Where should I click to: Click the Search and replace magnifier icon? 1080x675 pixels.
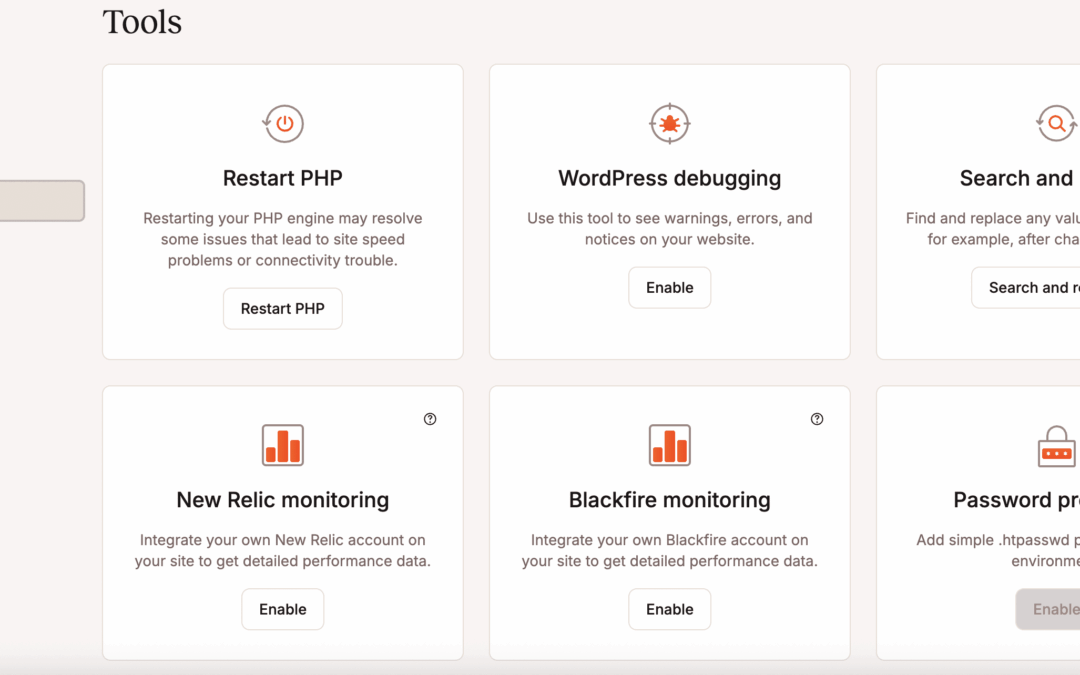(x=1056, y=124)
